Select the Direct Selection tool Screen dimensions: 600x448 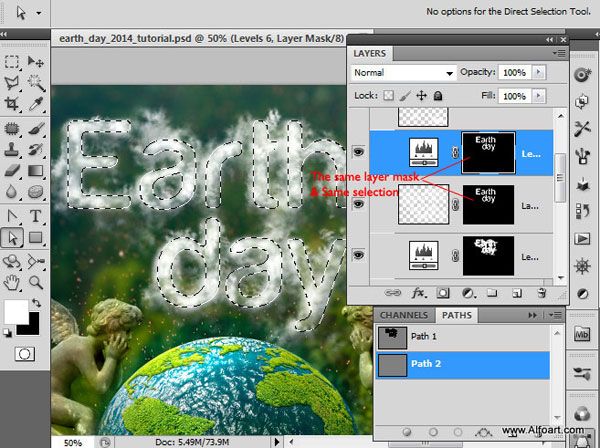point(12,238)
